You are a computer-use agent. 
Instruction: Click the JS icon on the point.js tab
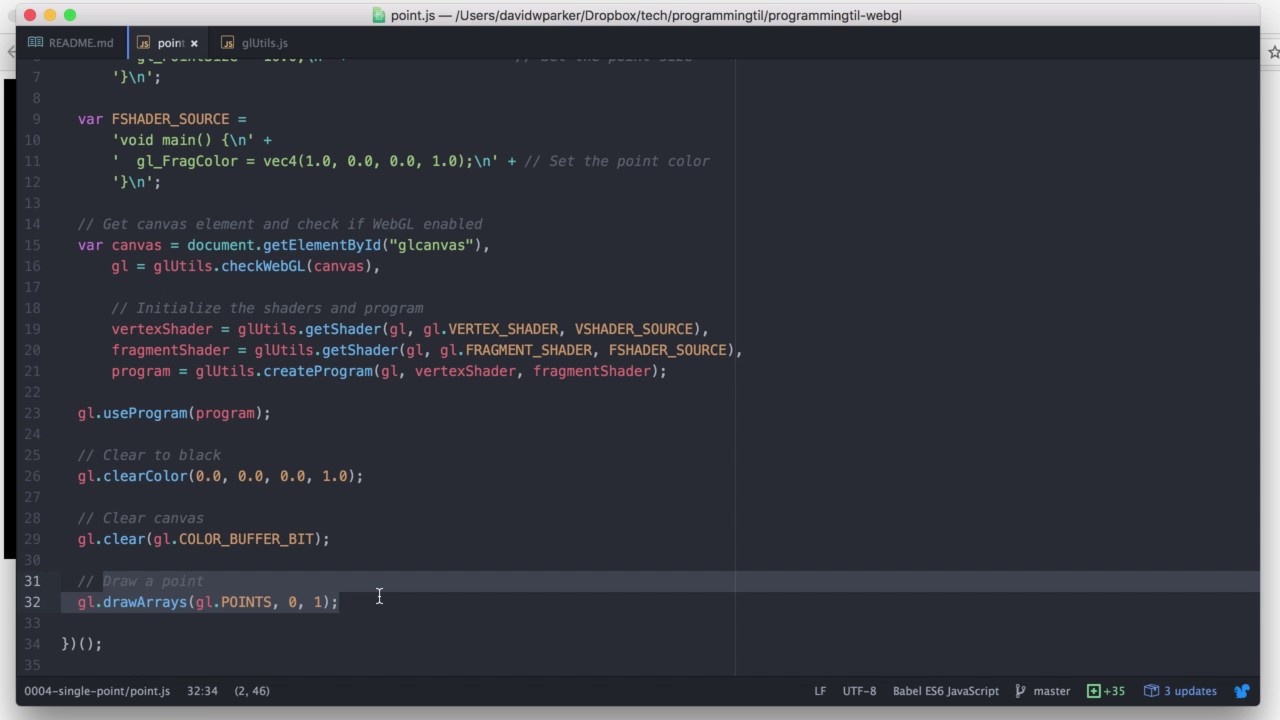pos(143,43)
